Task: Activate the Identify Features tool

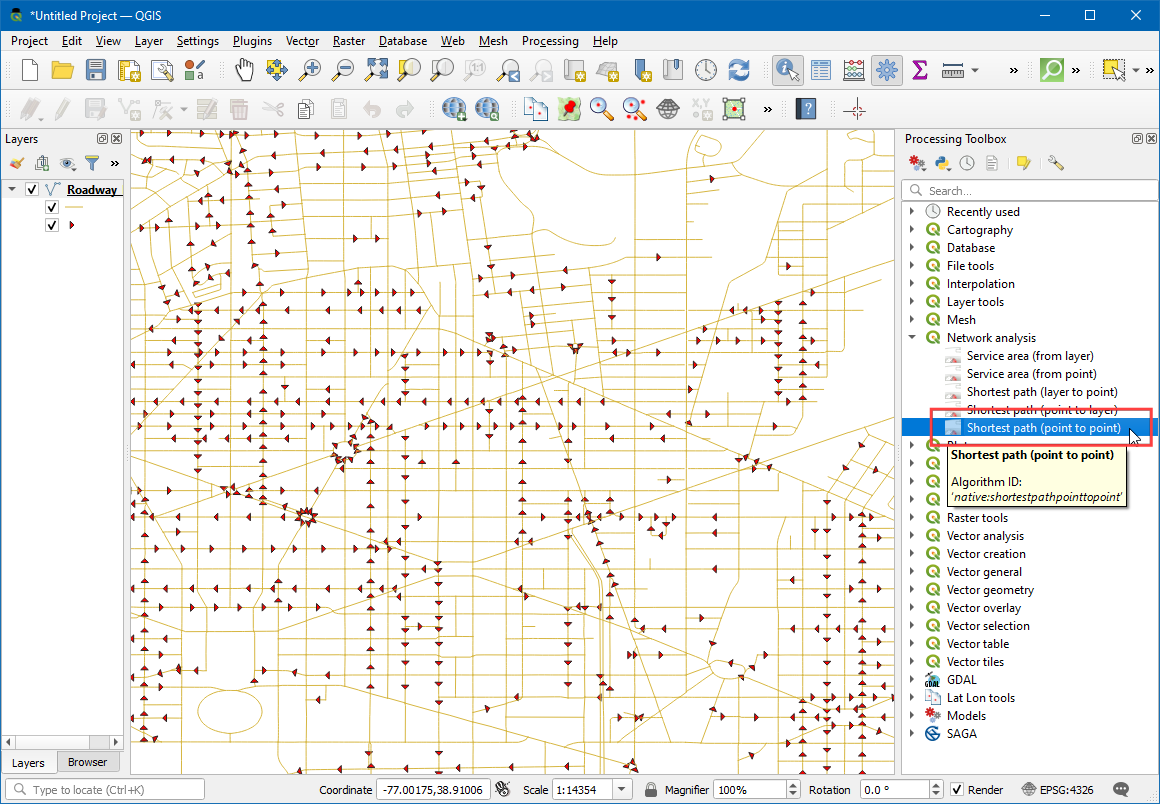Action: tap(788, 70)
